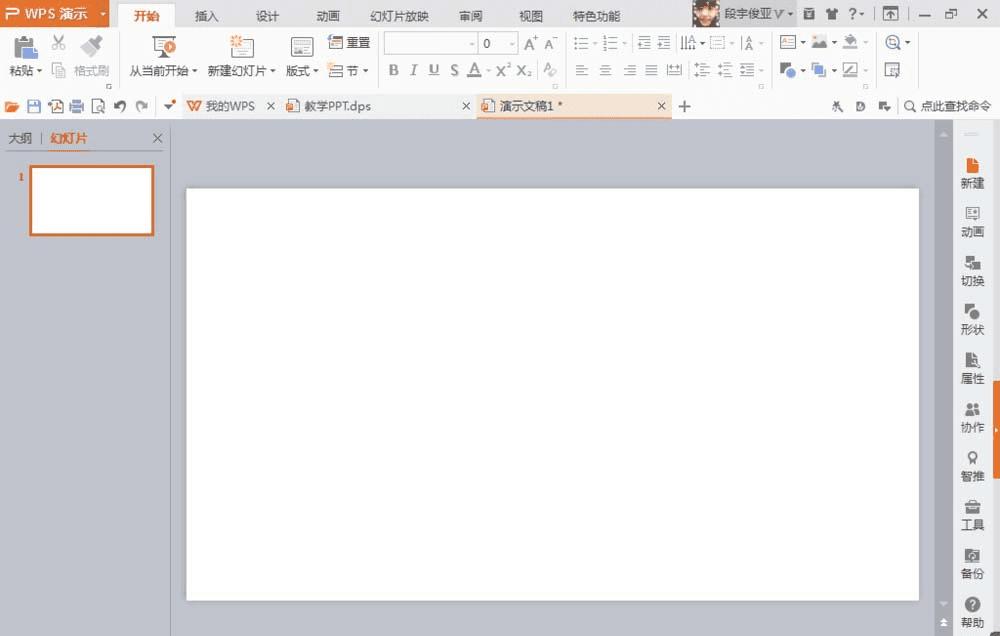Switch to the 插入 ribbon tab
The image size is (1000, 636).
click(207, 16)
